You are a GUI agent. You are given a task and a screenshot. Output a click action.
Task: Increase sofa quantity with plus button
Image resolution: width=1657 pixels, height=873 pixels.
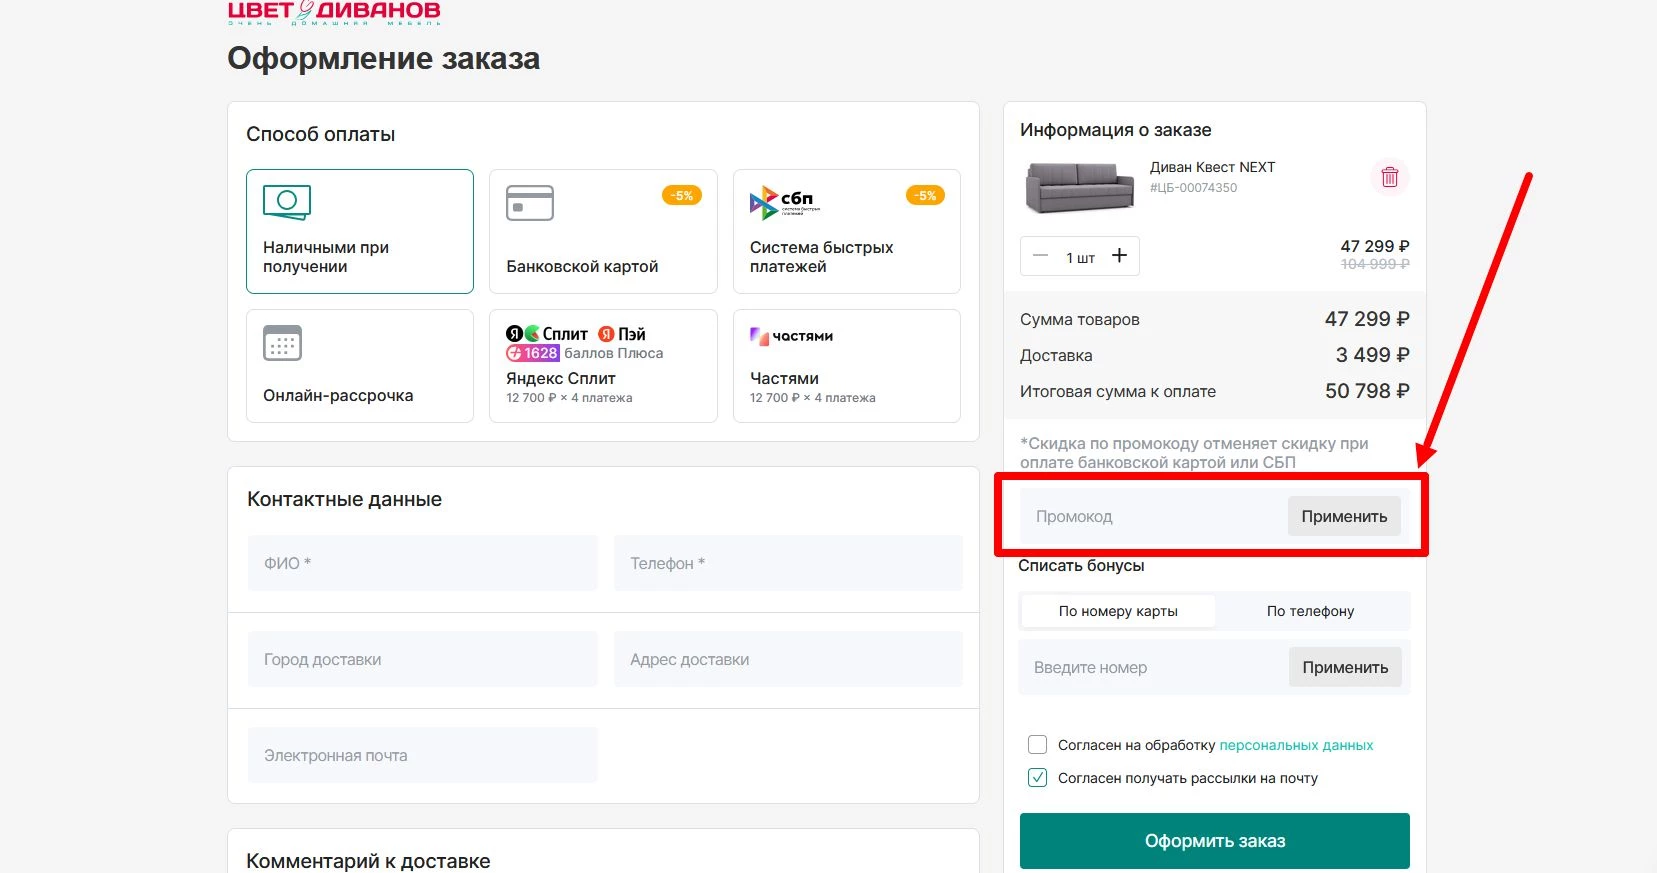1119,256
